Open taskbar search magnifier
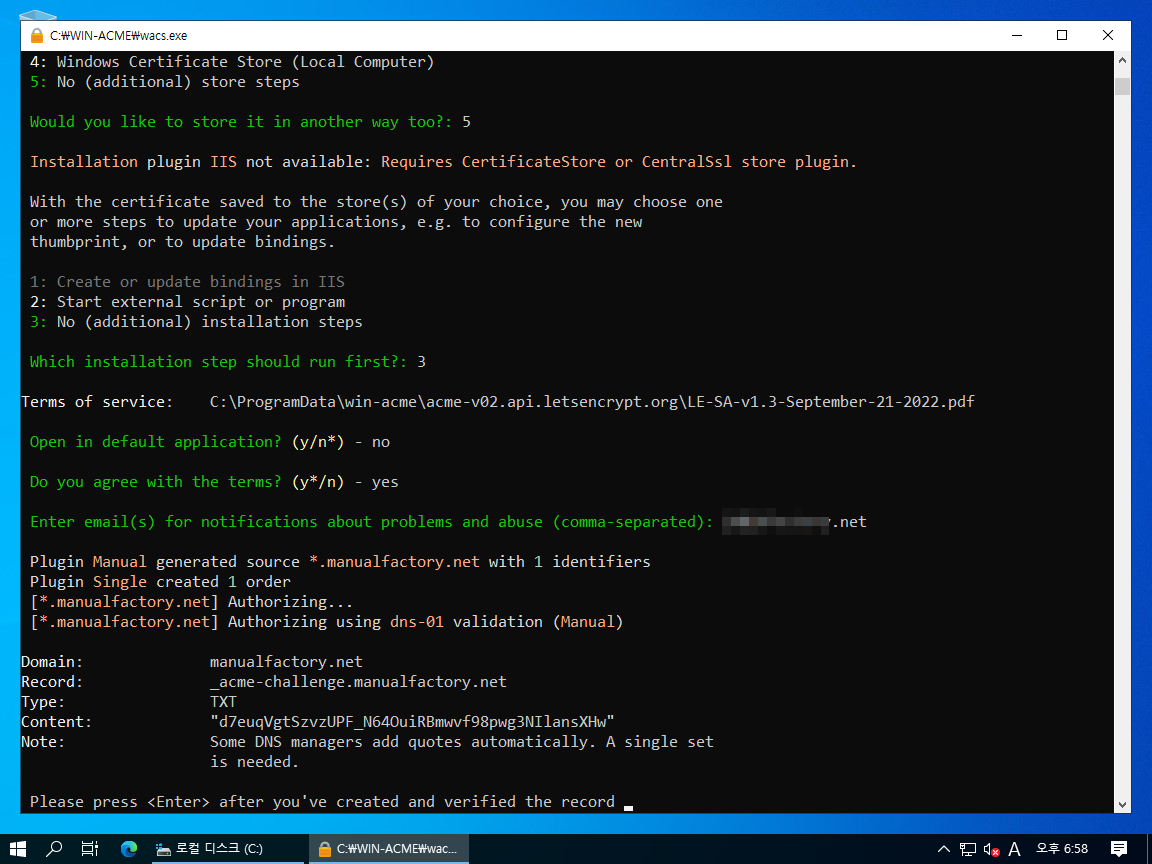The image size is (1152, 864). tap(54, 849)
